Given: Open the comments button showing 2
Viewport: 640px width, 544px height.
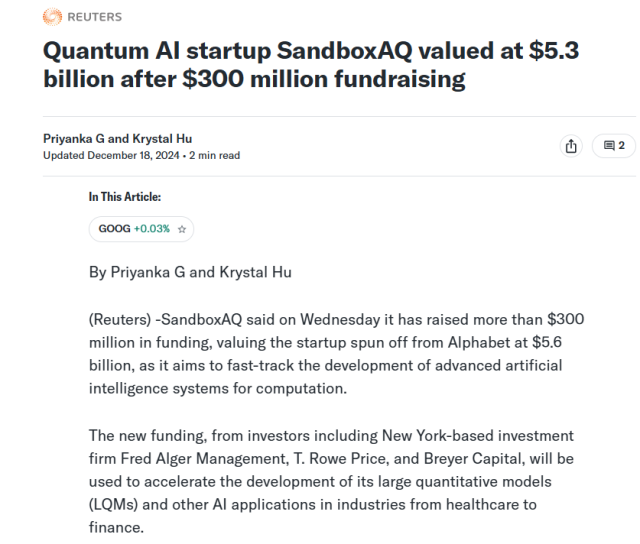Looking at the screenshot, I should click(x=613, y=146).
